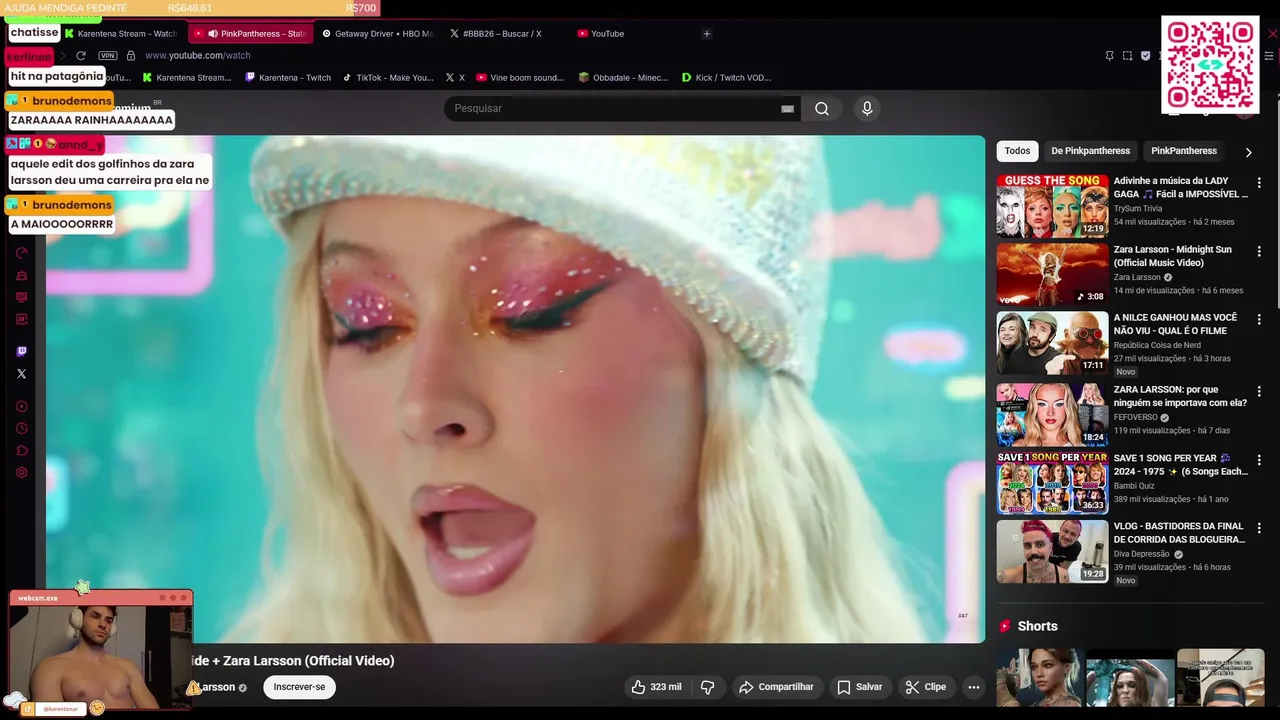Open Obbadale - Minec bookmark

click(623, 77)
